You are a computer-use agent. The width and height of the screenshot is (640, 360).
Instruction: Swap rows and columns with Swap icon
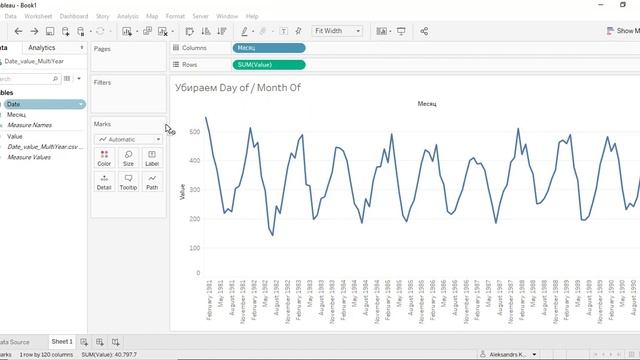click(189, 31)
